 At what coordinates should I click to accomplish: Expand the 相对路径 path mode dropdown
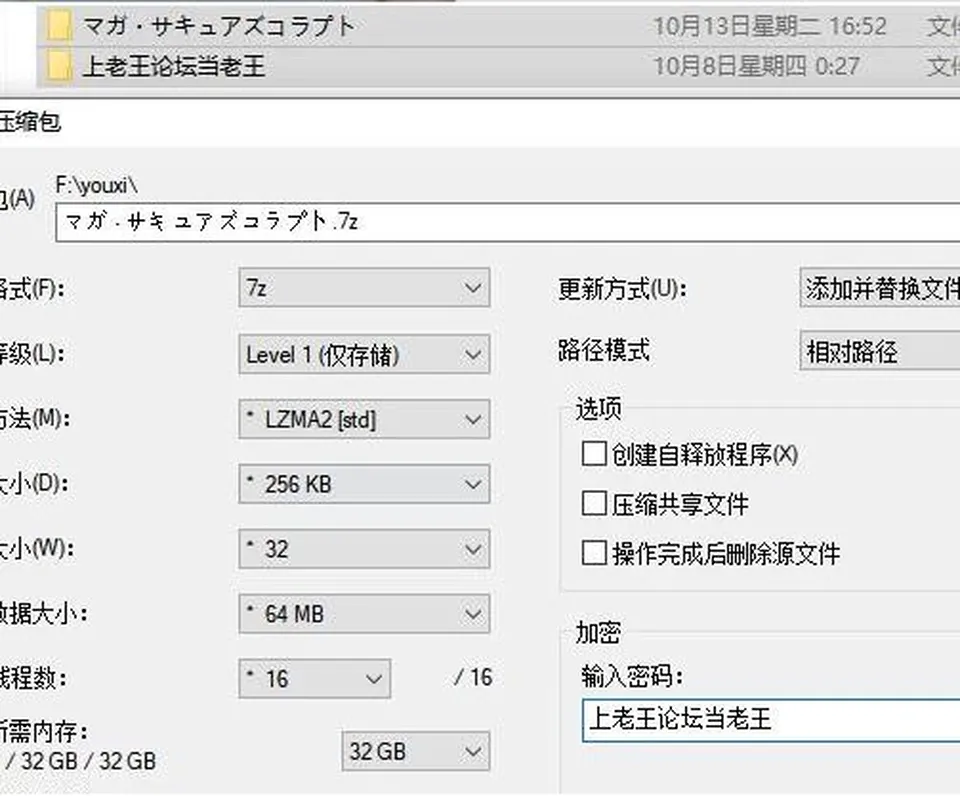click(880, 351)
